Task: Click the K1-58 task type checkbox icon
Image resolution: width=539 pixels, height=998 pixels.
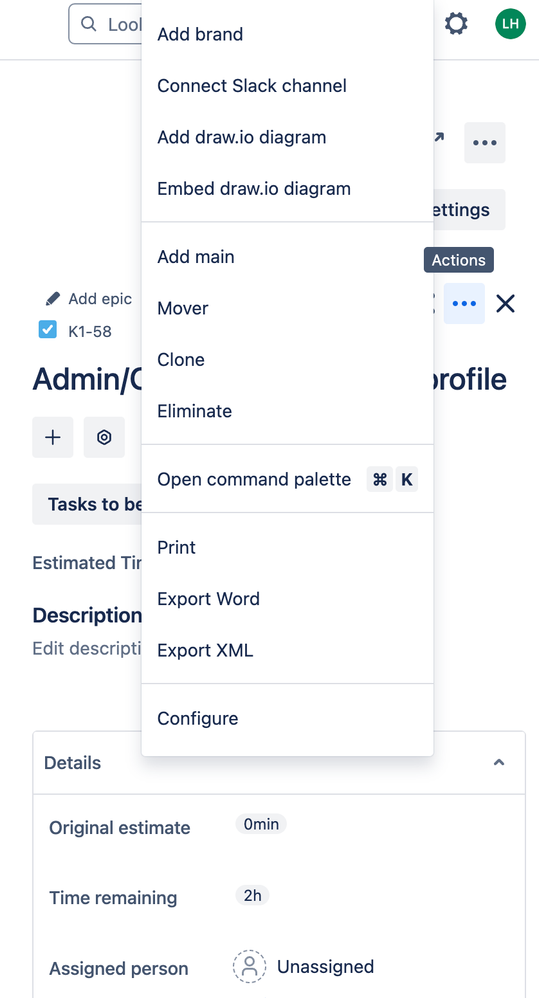Action: (48, 330)
